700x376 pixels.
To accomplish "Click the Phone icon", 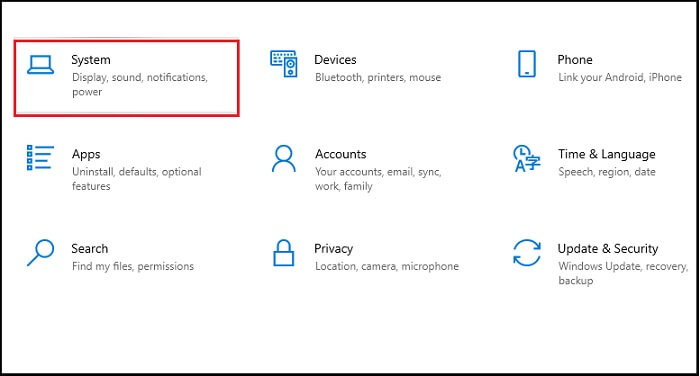I will (x=527, y=64).
